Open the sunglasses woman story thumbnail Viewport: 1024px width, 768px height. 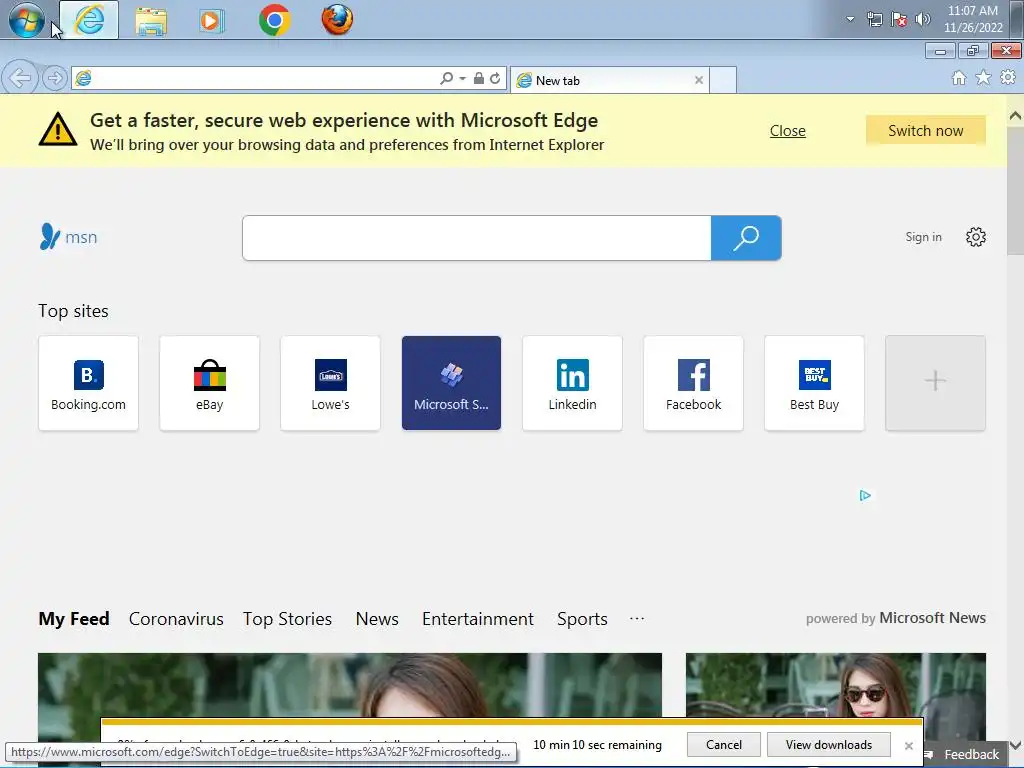tap(836, 686)
